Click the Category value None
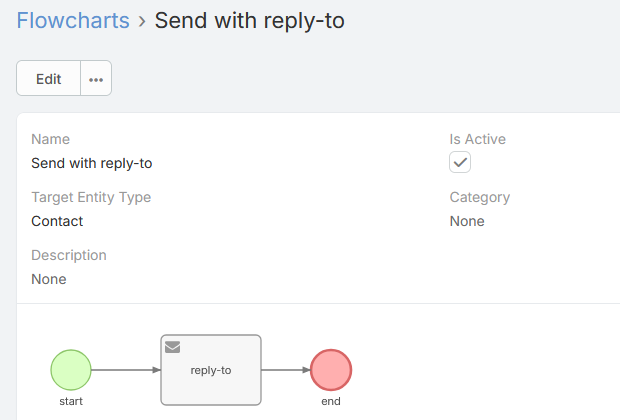The height and width of the screenshot is (420, 620). click(467, 221)
